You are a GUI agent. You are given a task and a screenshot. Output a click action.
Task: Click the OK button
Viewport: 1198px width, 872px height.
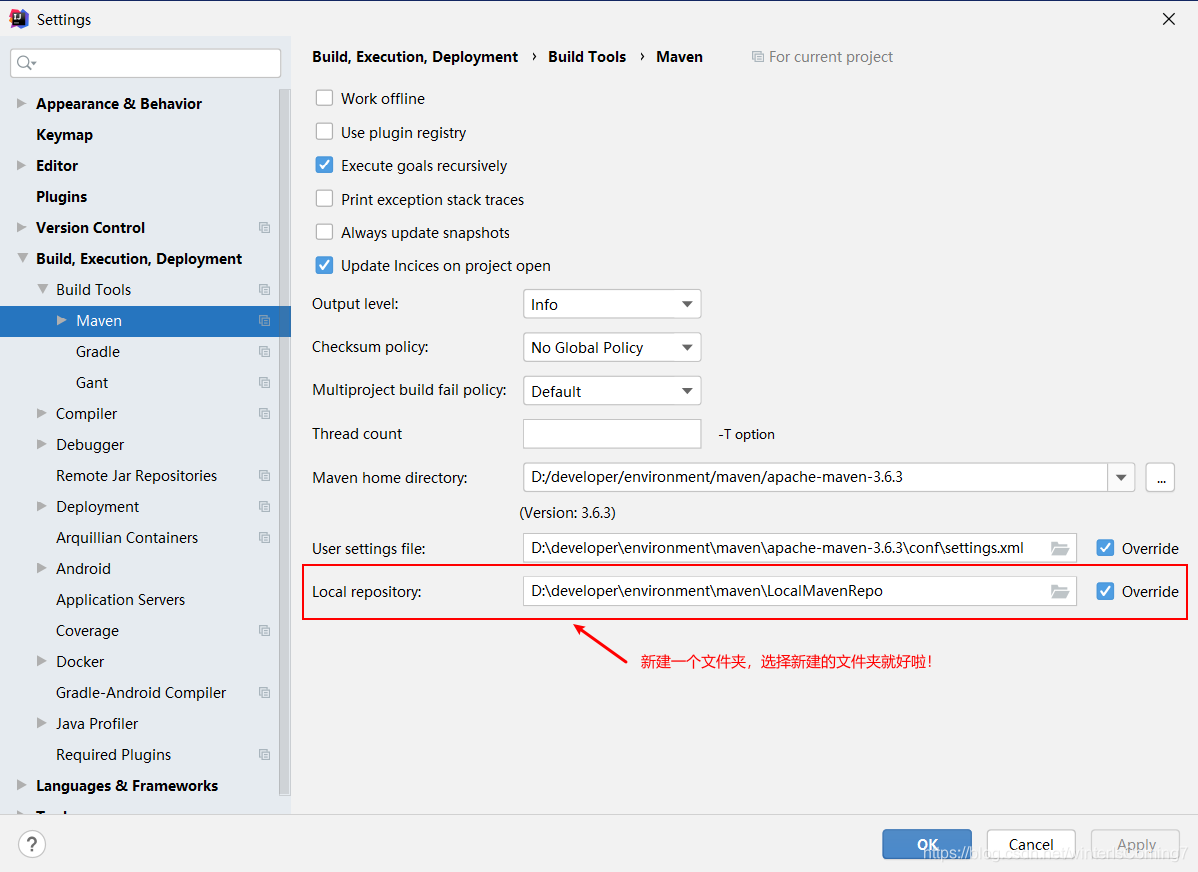pos(927,844)
